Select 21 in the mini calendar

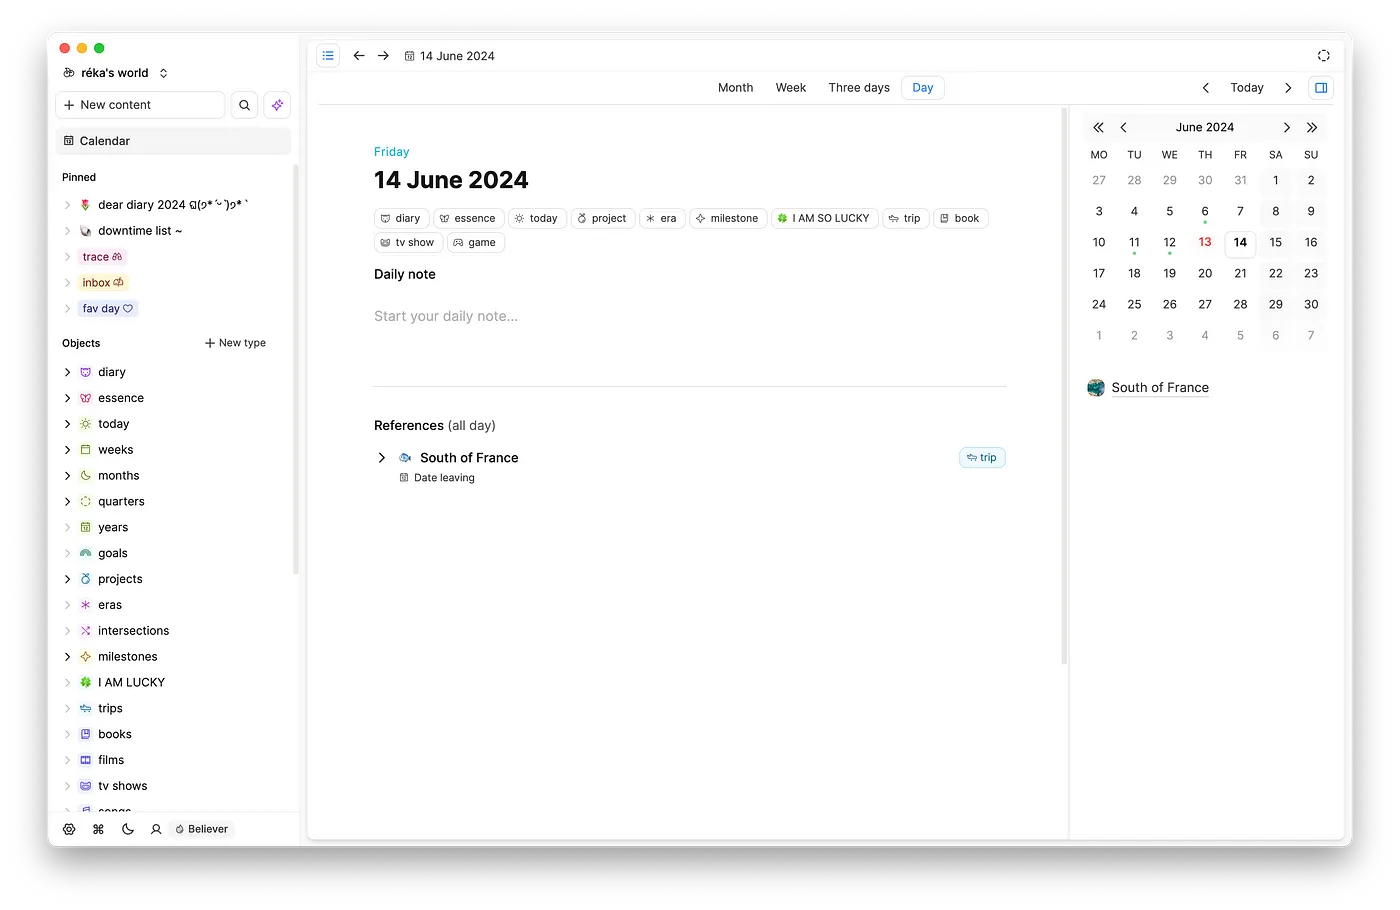coord(1240,273)
